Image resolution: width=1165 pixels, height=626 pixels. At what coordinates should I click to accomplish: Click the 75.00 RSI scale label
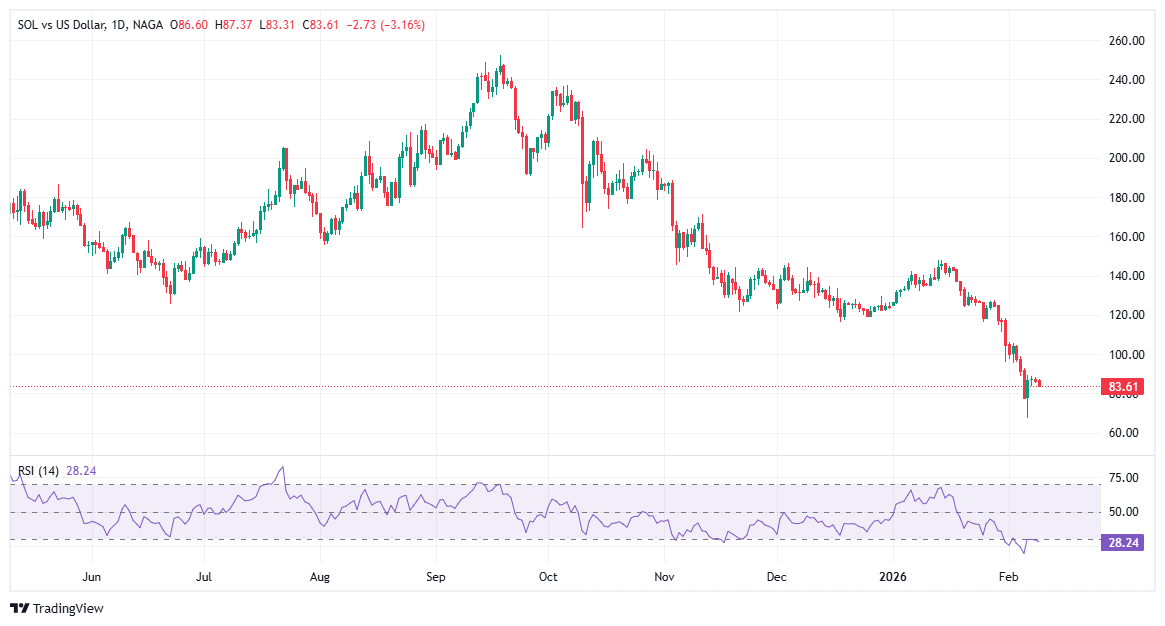click(1122, 478)
